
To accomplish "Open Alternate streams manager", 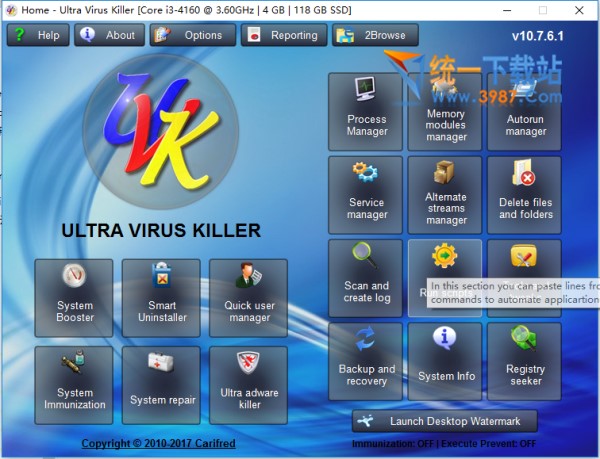I will 445,195.
